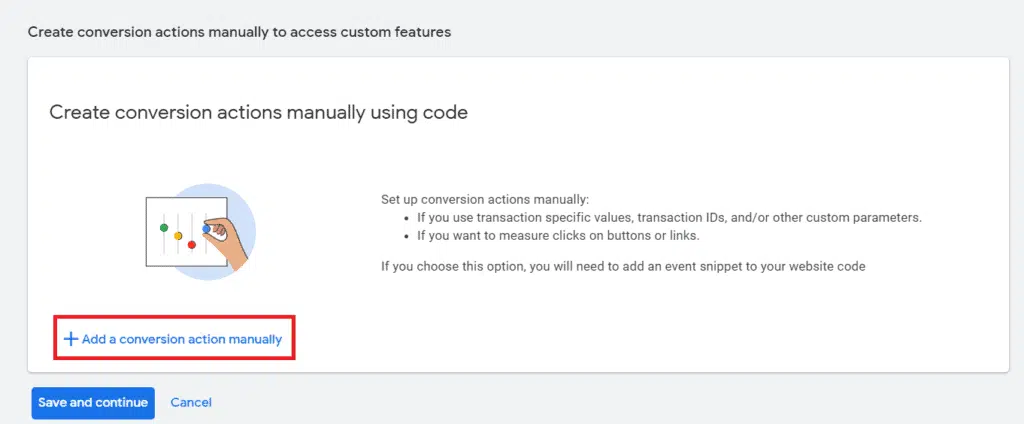
Task: Click the plus icon before Add a conversion action
Action: tap(70, 339)
